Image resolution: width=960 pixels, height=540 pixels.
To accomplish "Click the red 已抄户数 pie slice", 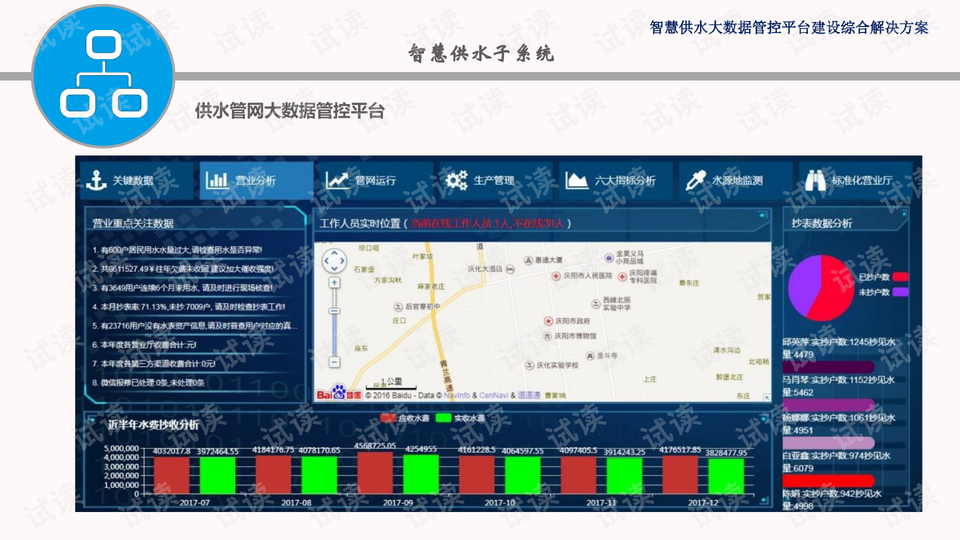I will click(832, 290).
